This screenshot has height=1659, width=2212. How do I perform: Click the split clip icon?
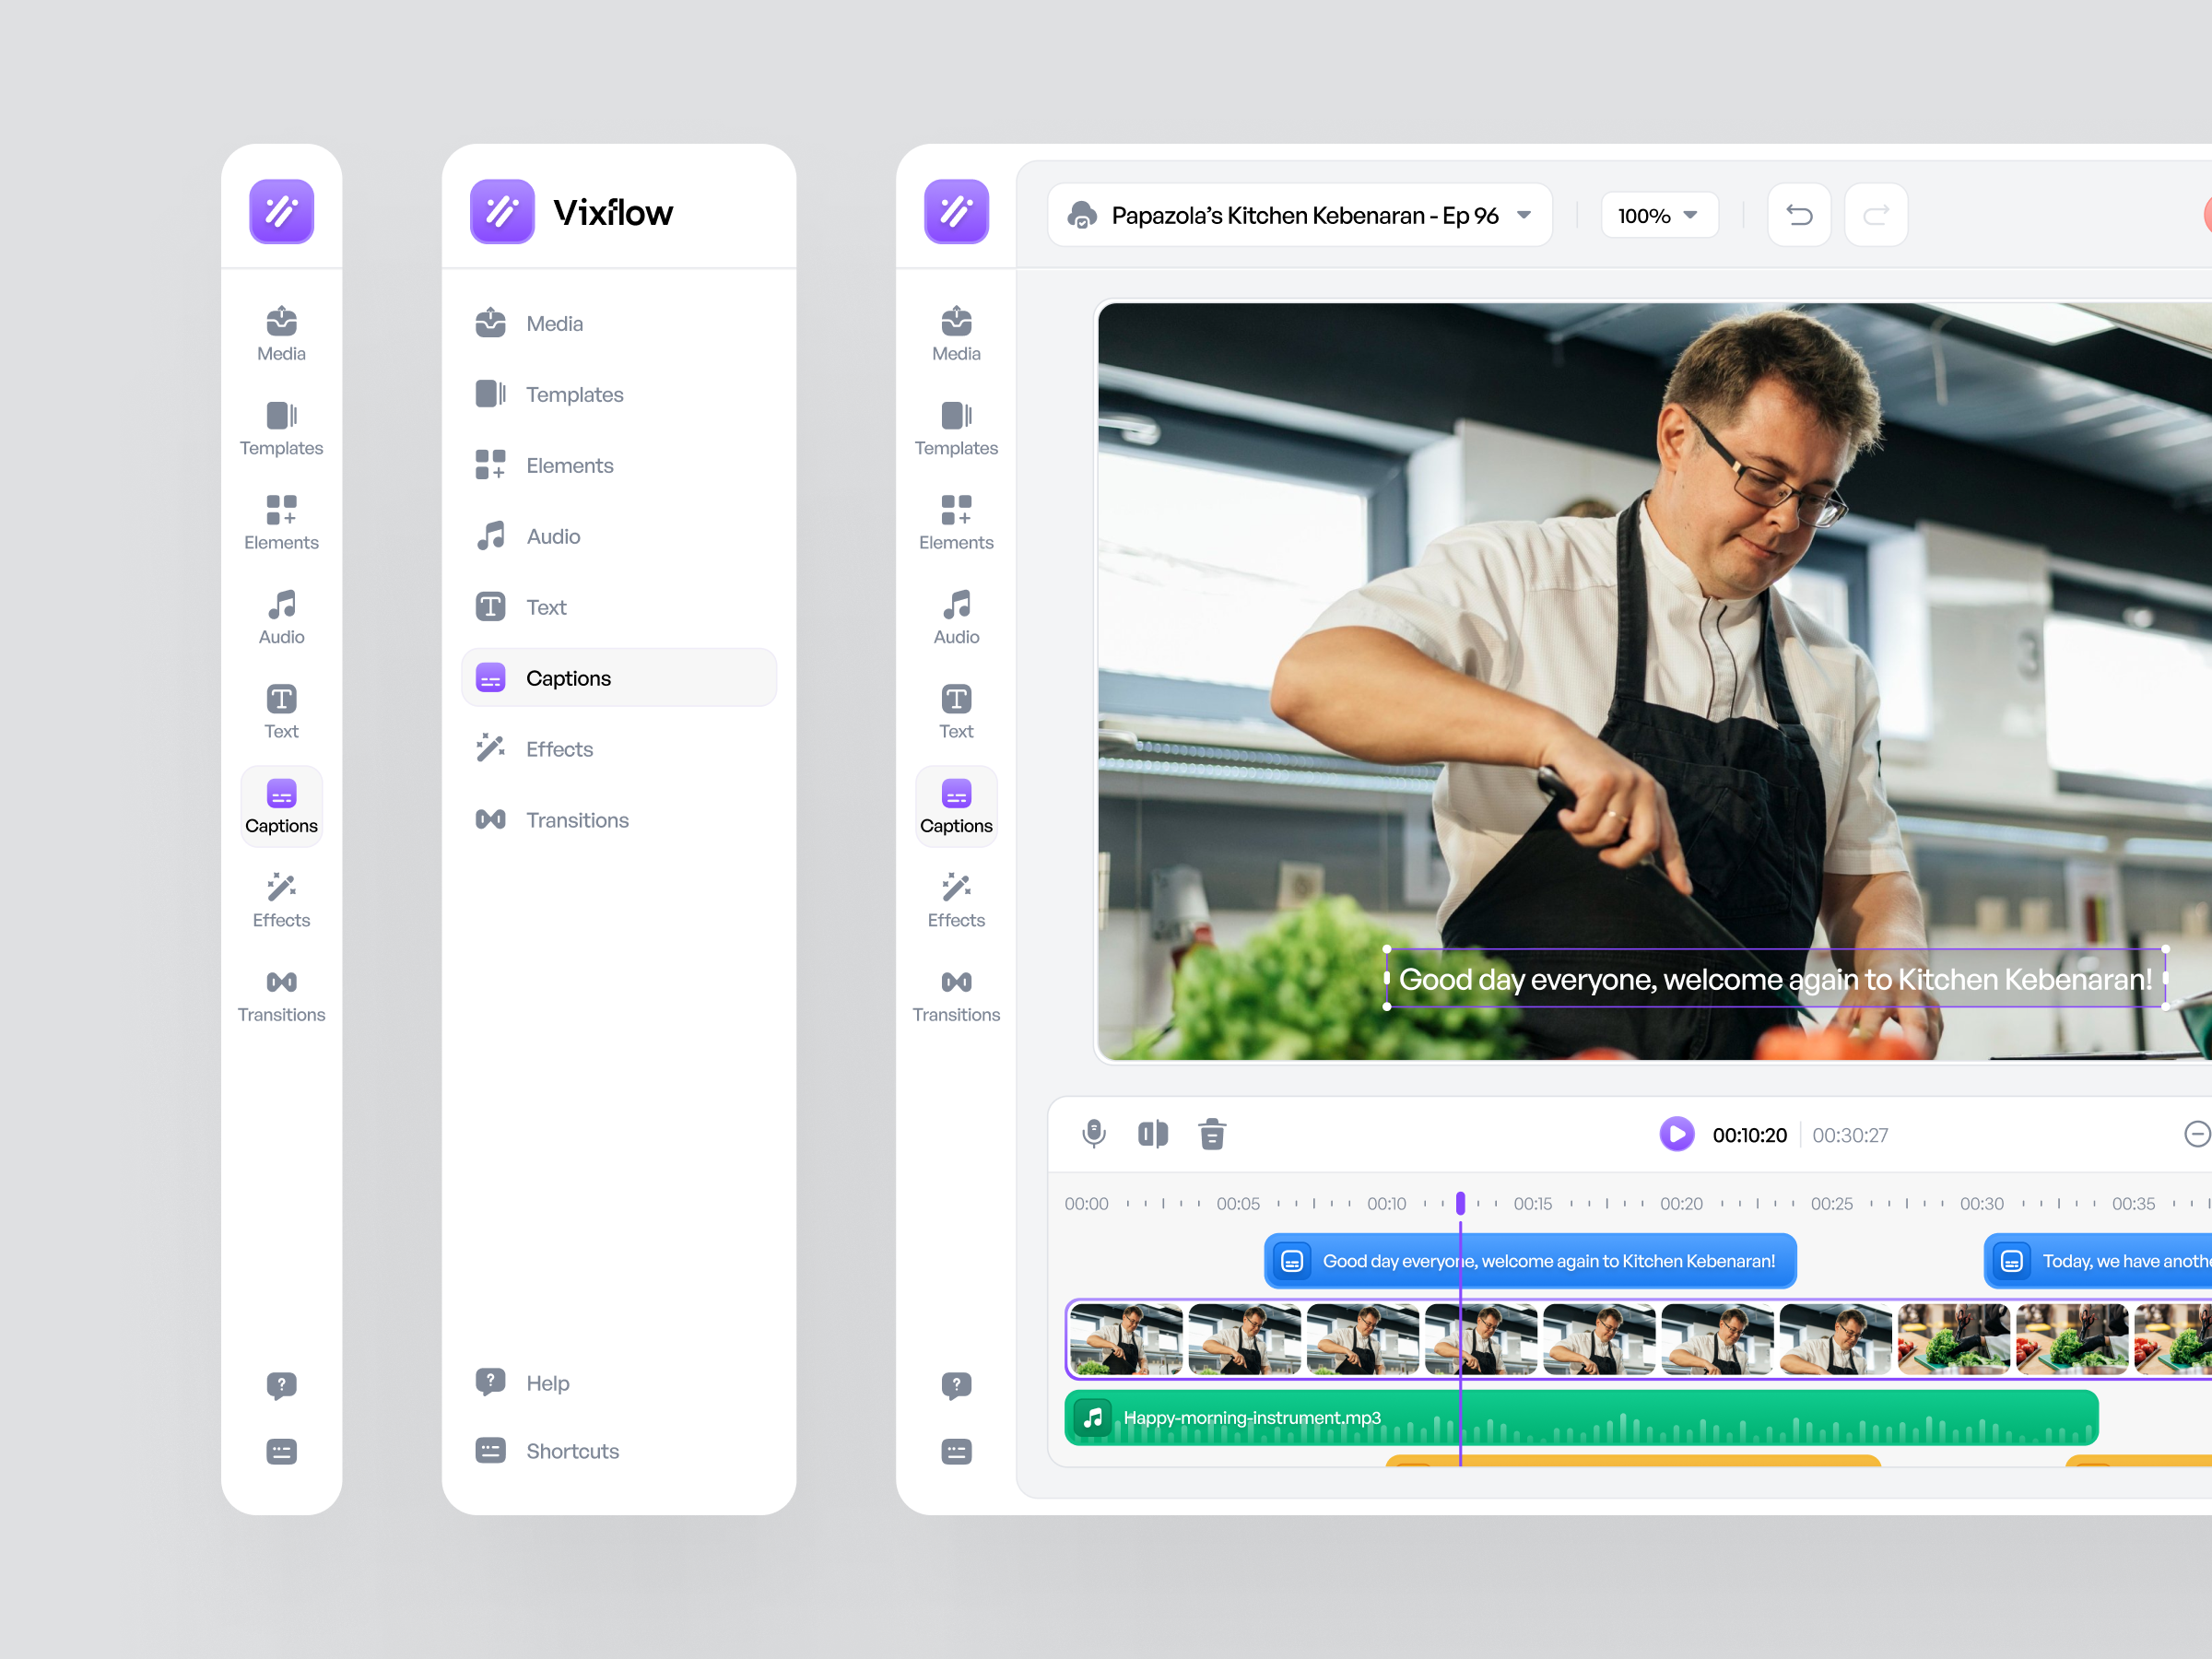(1153, 1133)
